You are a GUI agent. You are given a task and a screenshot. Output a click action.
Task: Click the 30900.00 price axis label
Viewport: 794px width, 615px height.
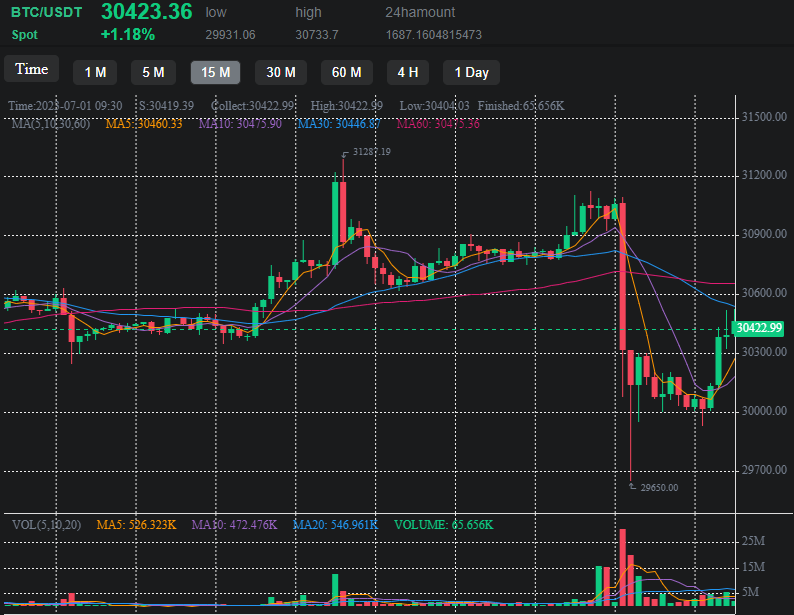(764, 234)
